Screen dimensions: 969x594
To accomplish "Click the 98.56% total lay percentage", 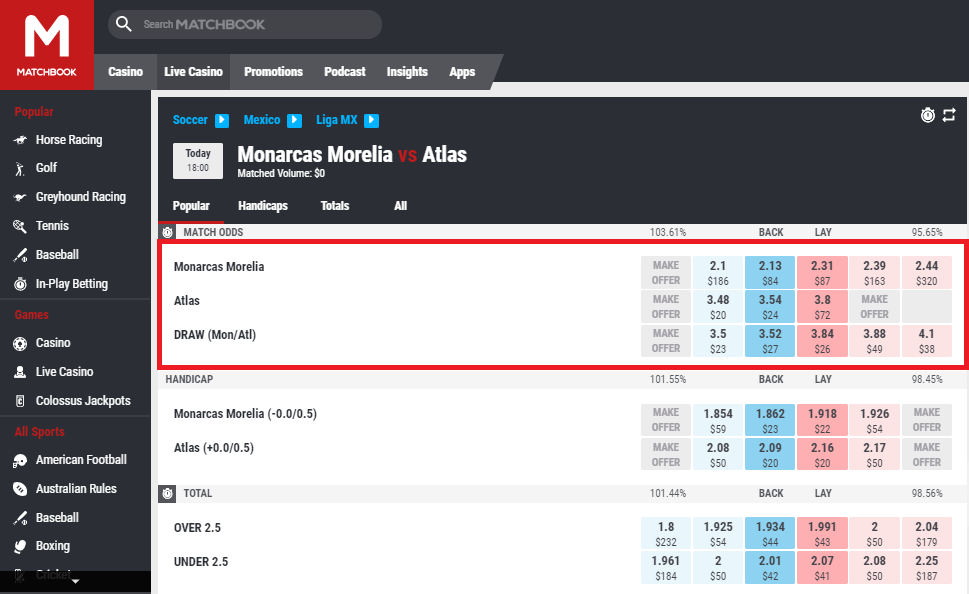I will (927, 493).
